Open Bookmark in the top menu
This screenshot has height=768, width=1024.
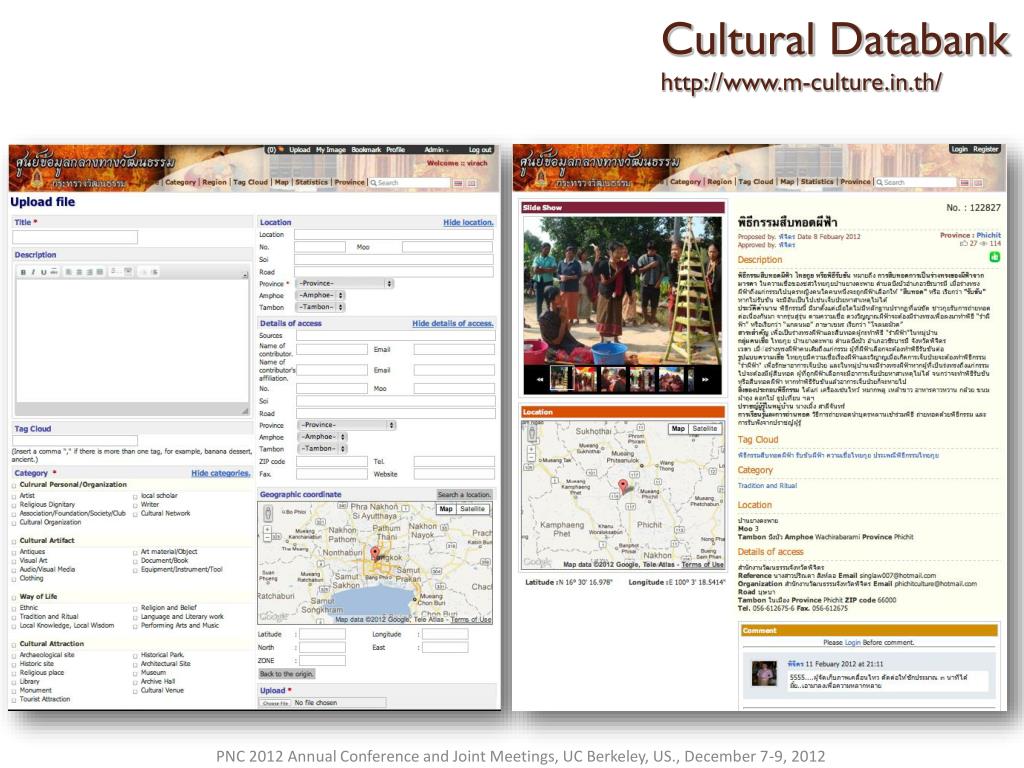click(x=366, y=150)
